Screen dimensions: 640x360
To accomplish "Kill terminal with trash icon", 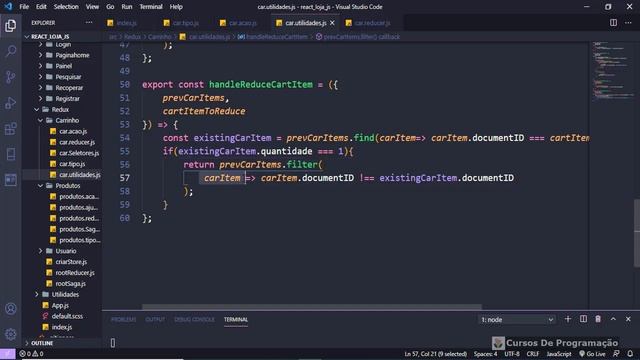I will (x=598, y=319).
